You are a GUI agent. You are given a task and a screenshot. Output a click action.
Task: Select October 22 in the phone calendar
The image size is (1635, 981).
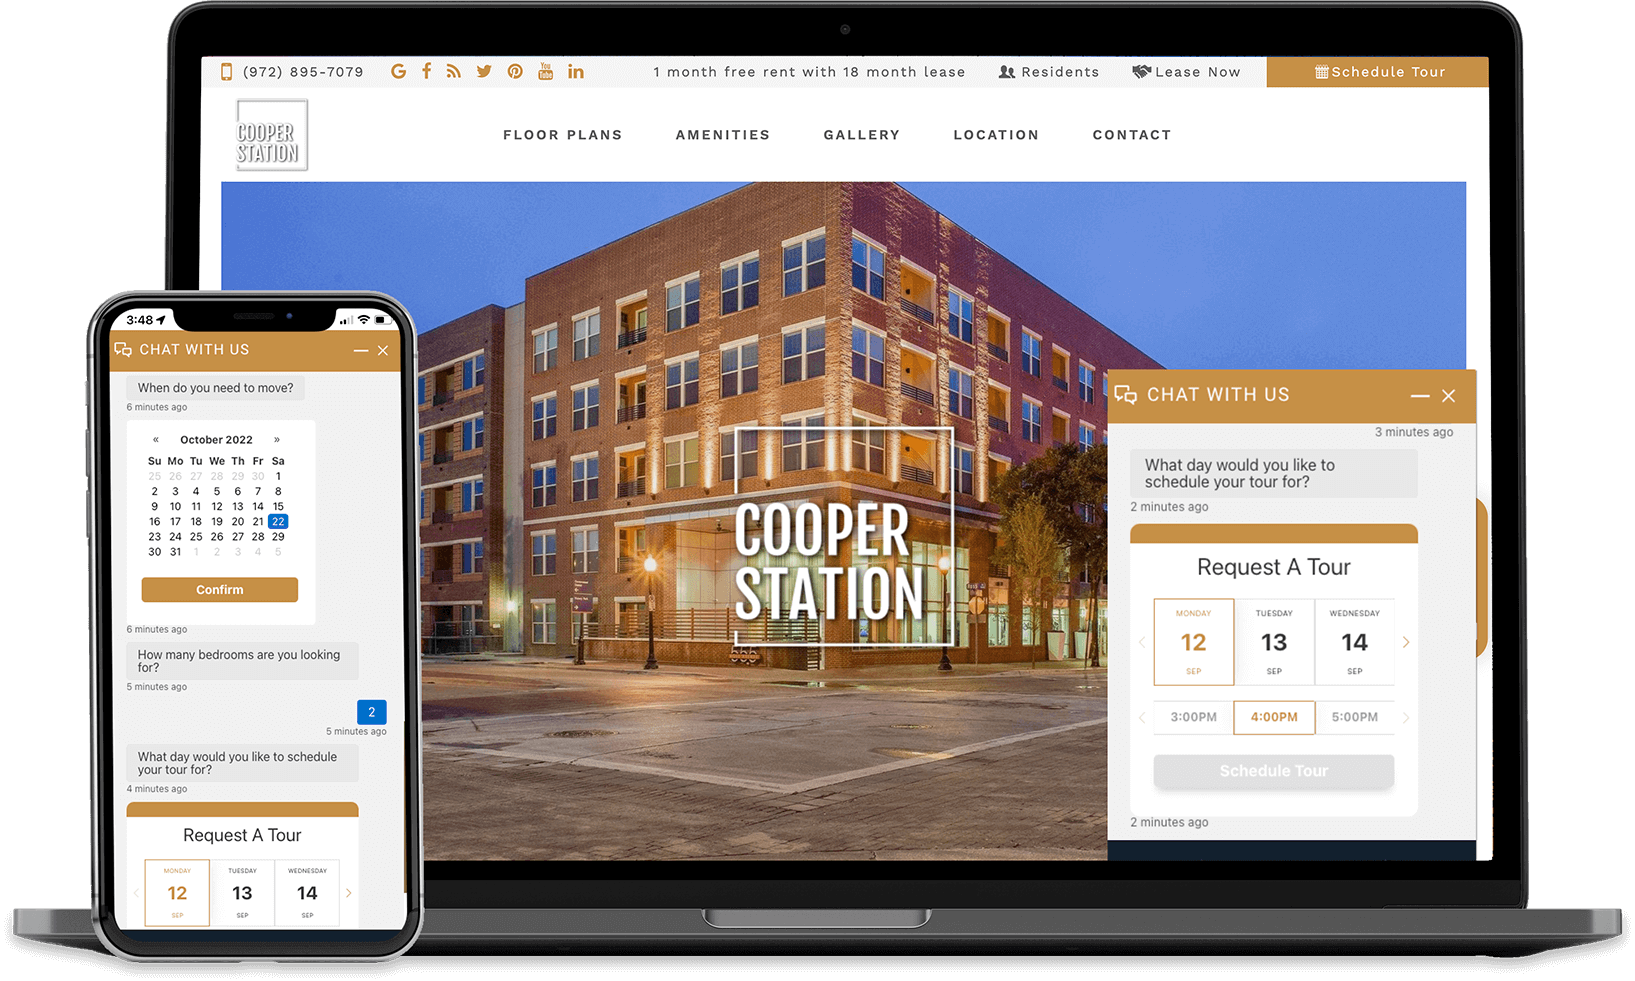tap(278, 521)
